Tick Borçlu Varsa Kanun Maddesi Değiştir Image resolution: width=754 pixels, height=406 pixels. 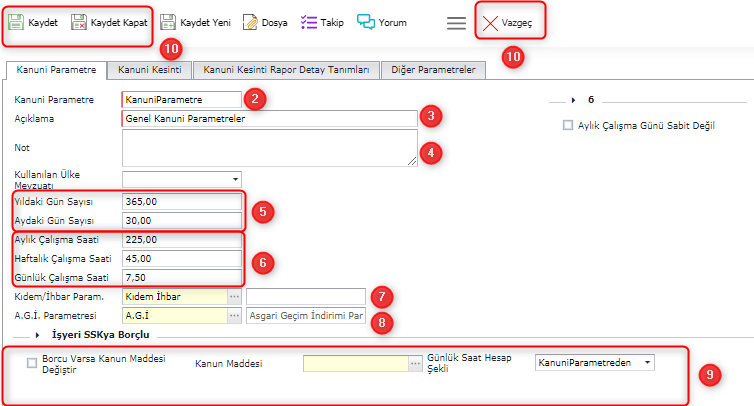point(33,363)
